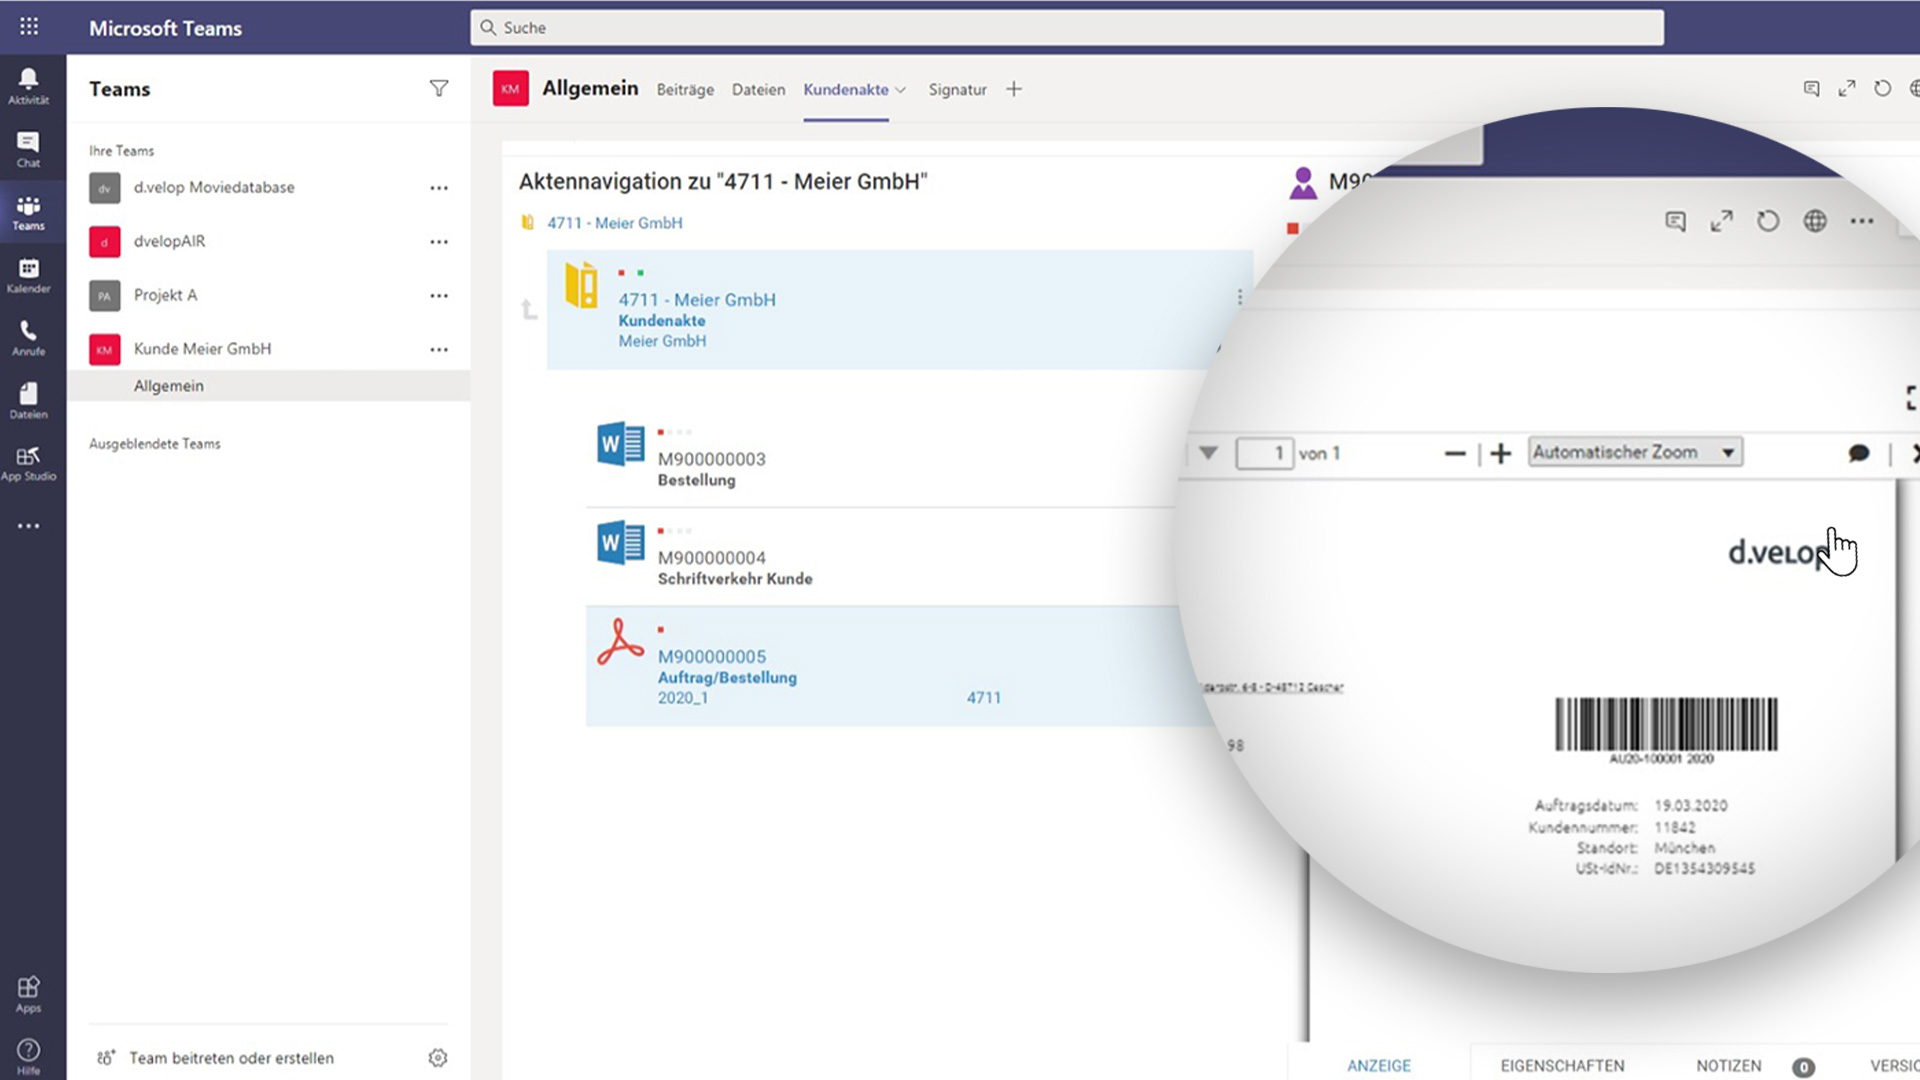Screen dimensions: 1920x1080
Task: Open the Apps store icon
Action: 28,994
